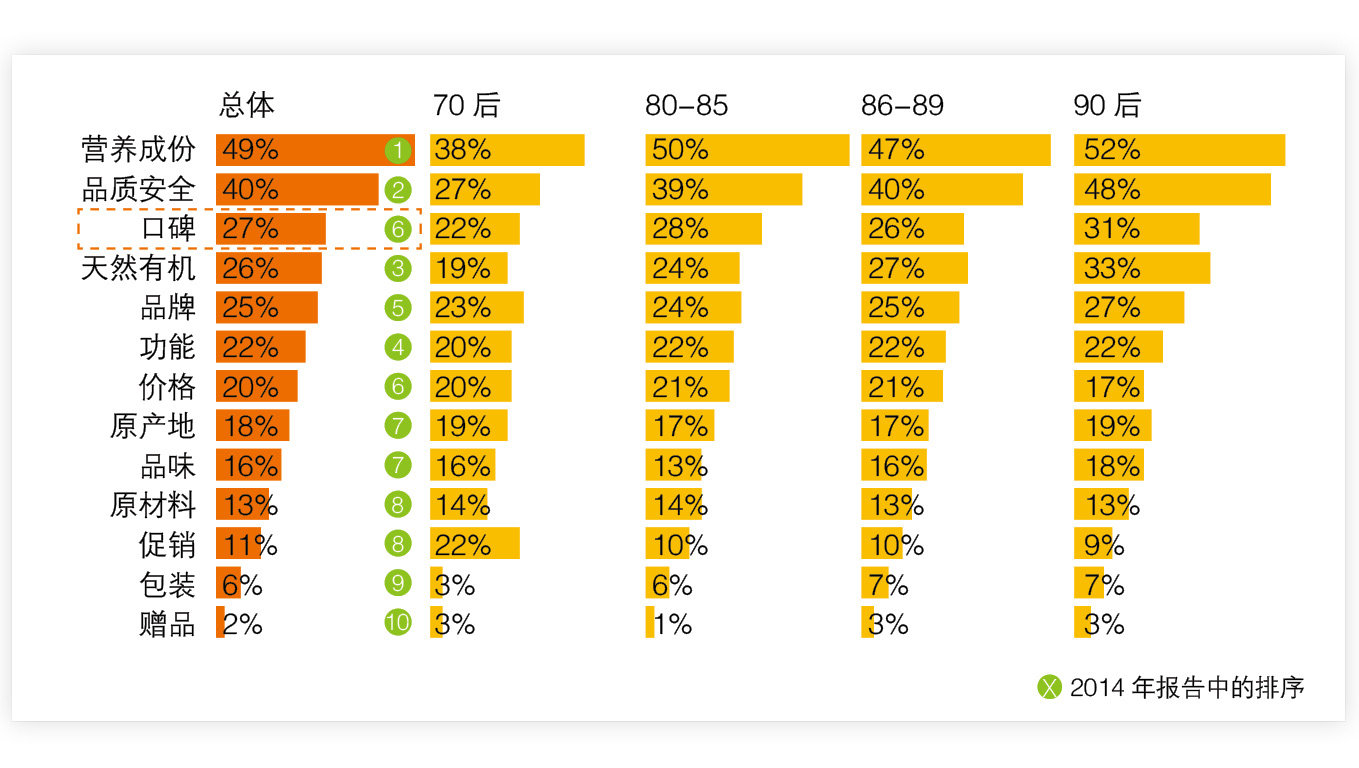Click rank badge 4 in 功能 row

pos(397,348)
